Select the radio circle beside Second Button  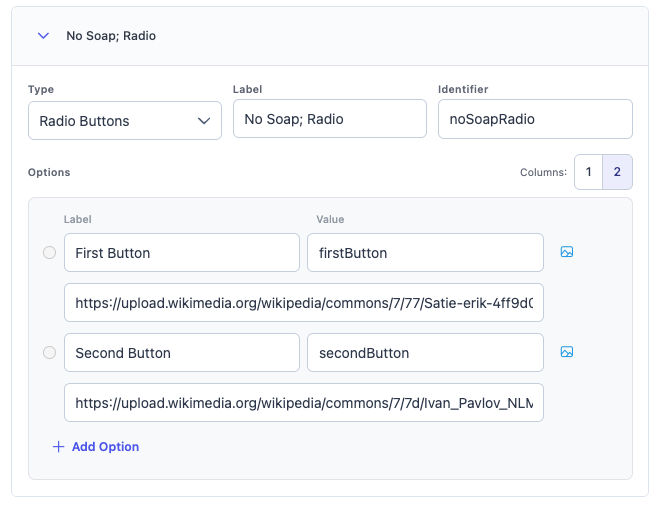[50, 352]
